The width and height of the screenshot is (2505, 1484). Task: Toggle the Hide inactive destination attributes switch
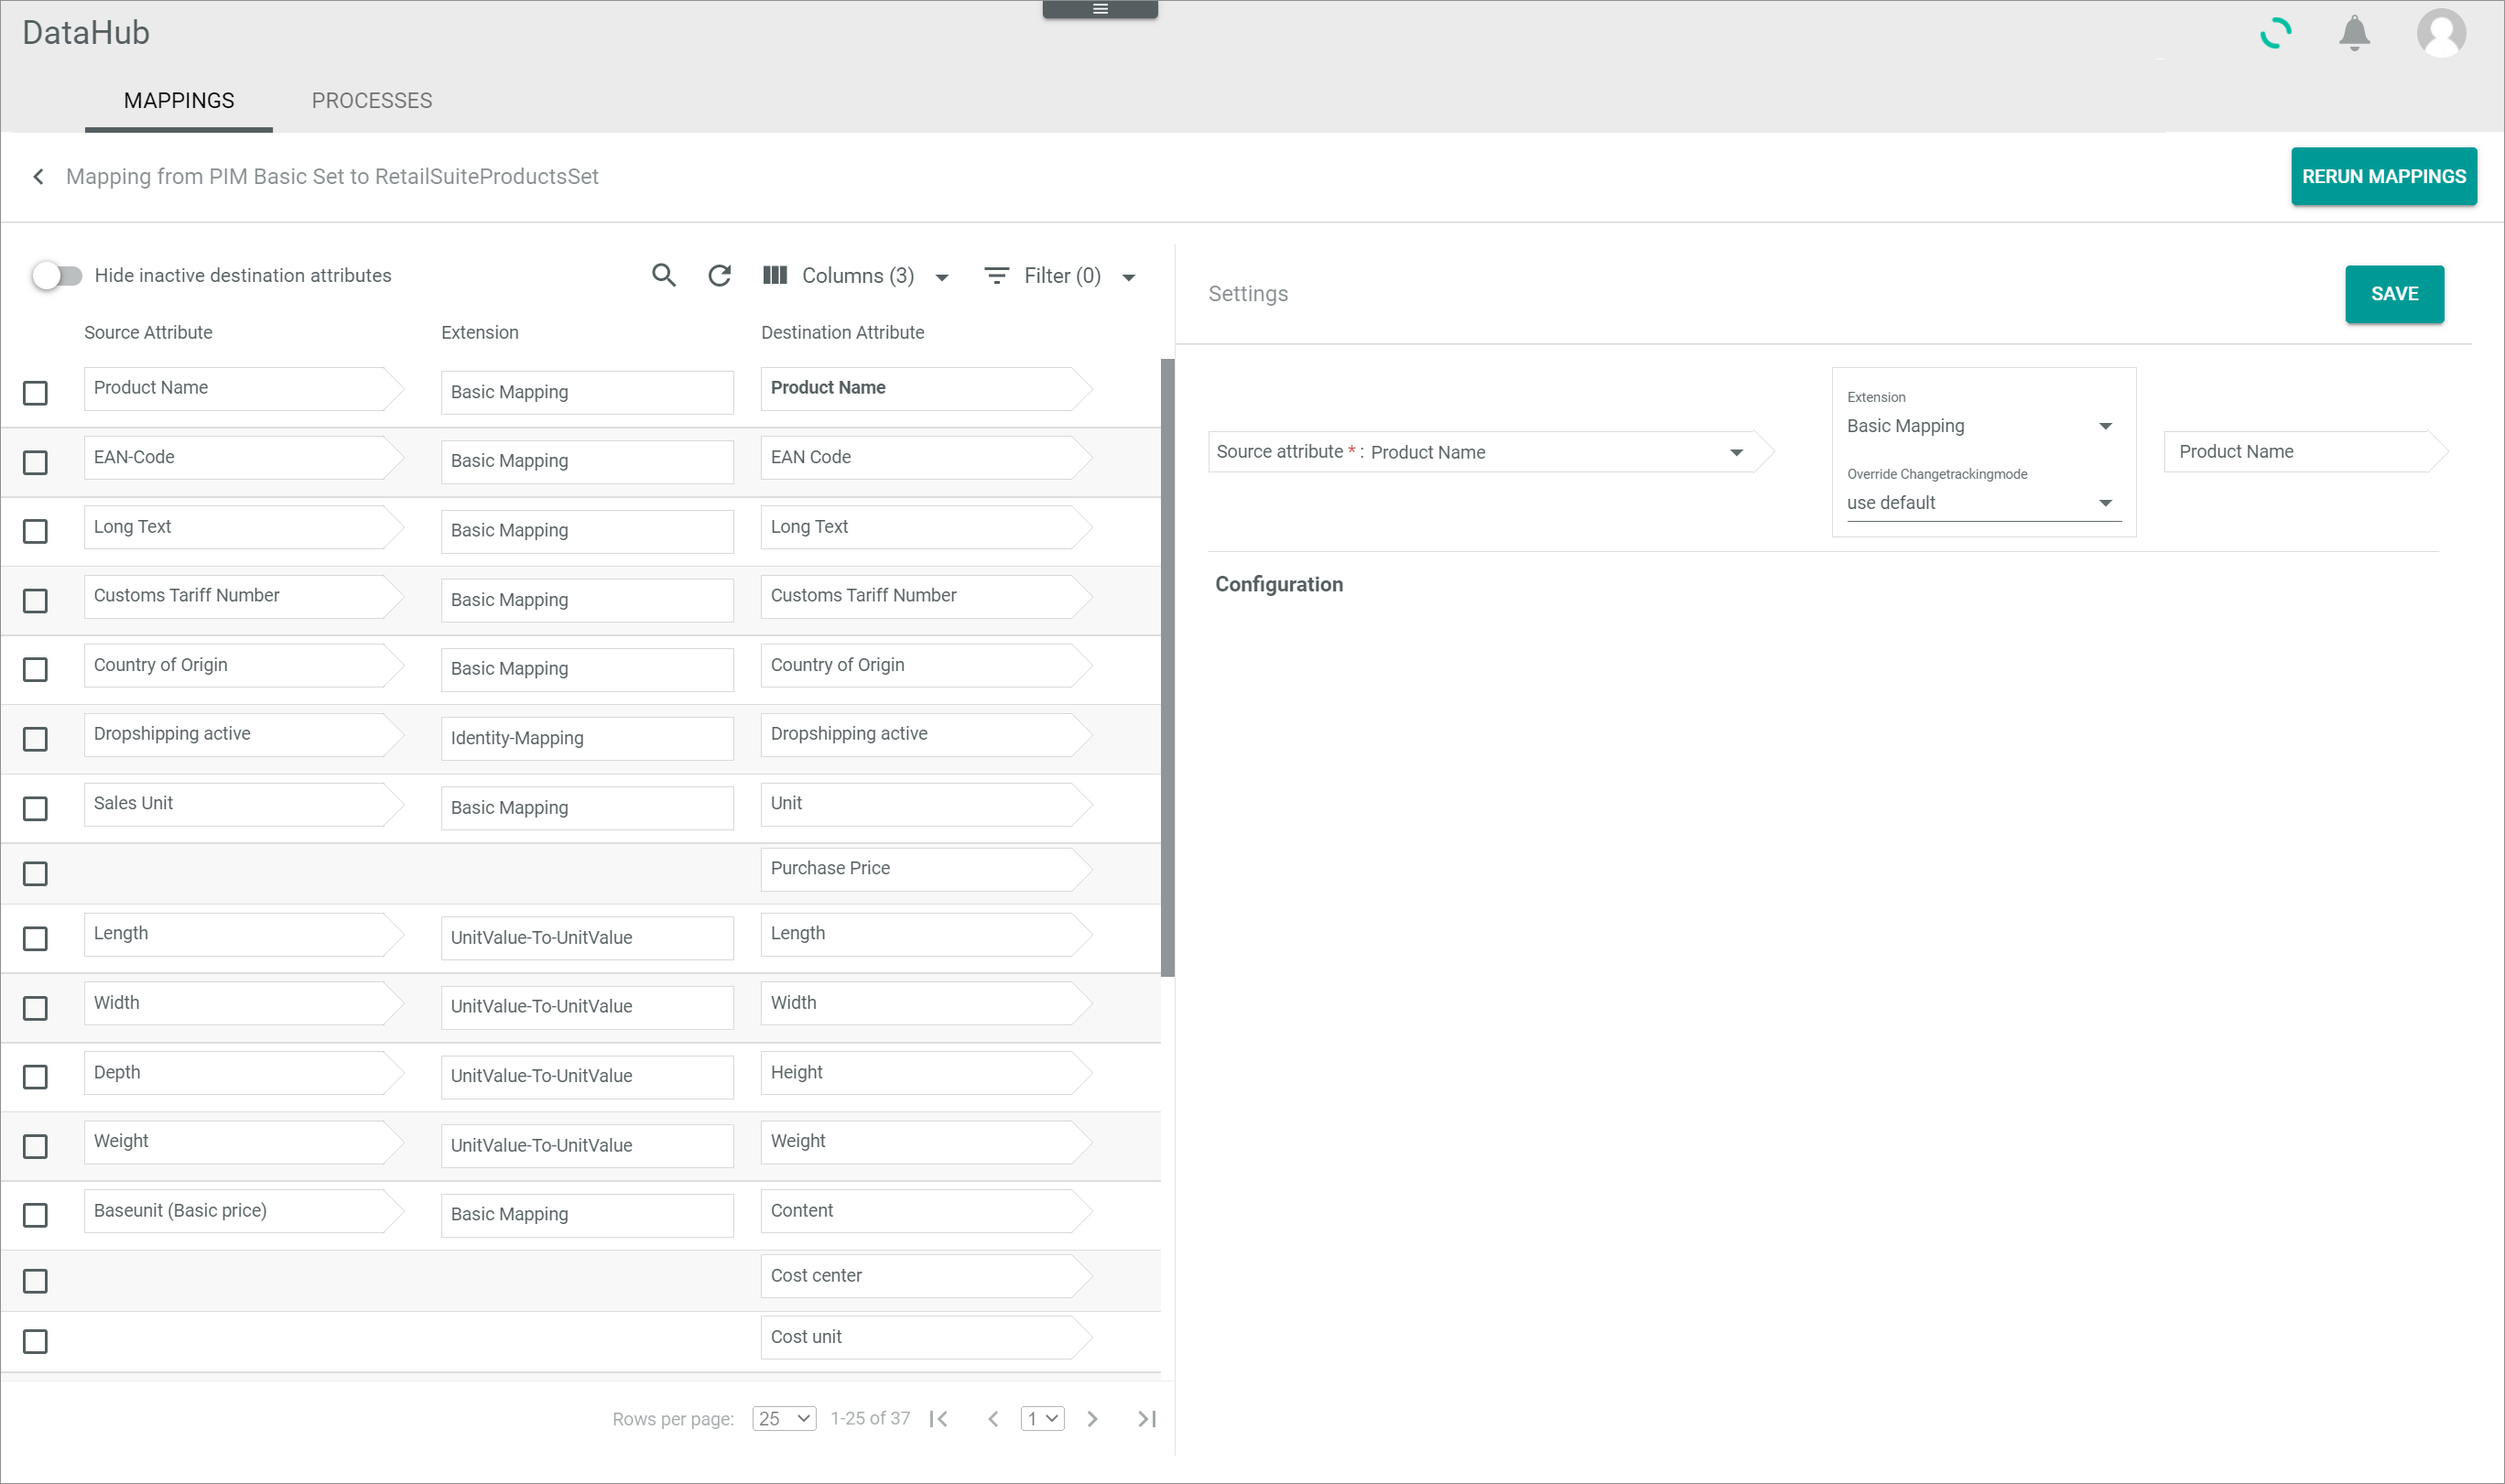click(x=55, y=276)
